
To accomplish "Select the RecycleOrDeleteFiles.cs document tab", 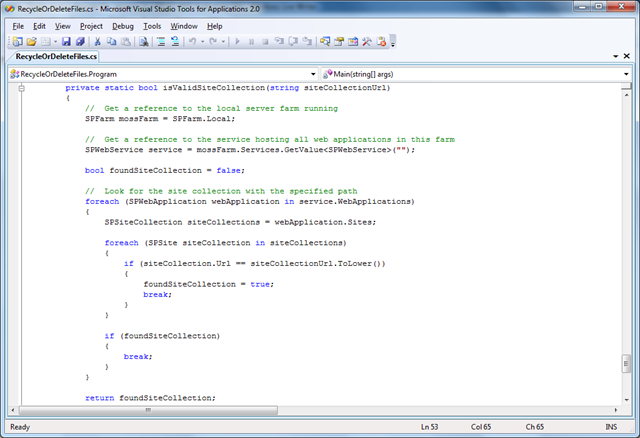I will [x=55, y=57].
